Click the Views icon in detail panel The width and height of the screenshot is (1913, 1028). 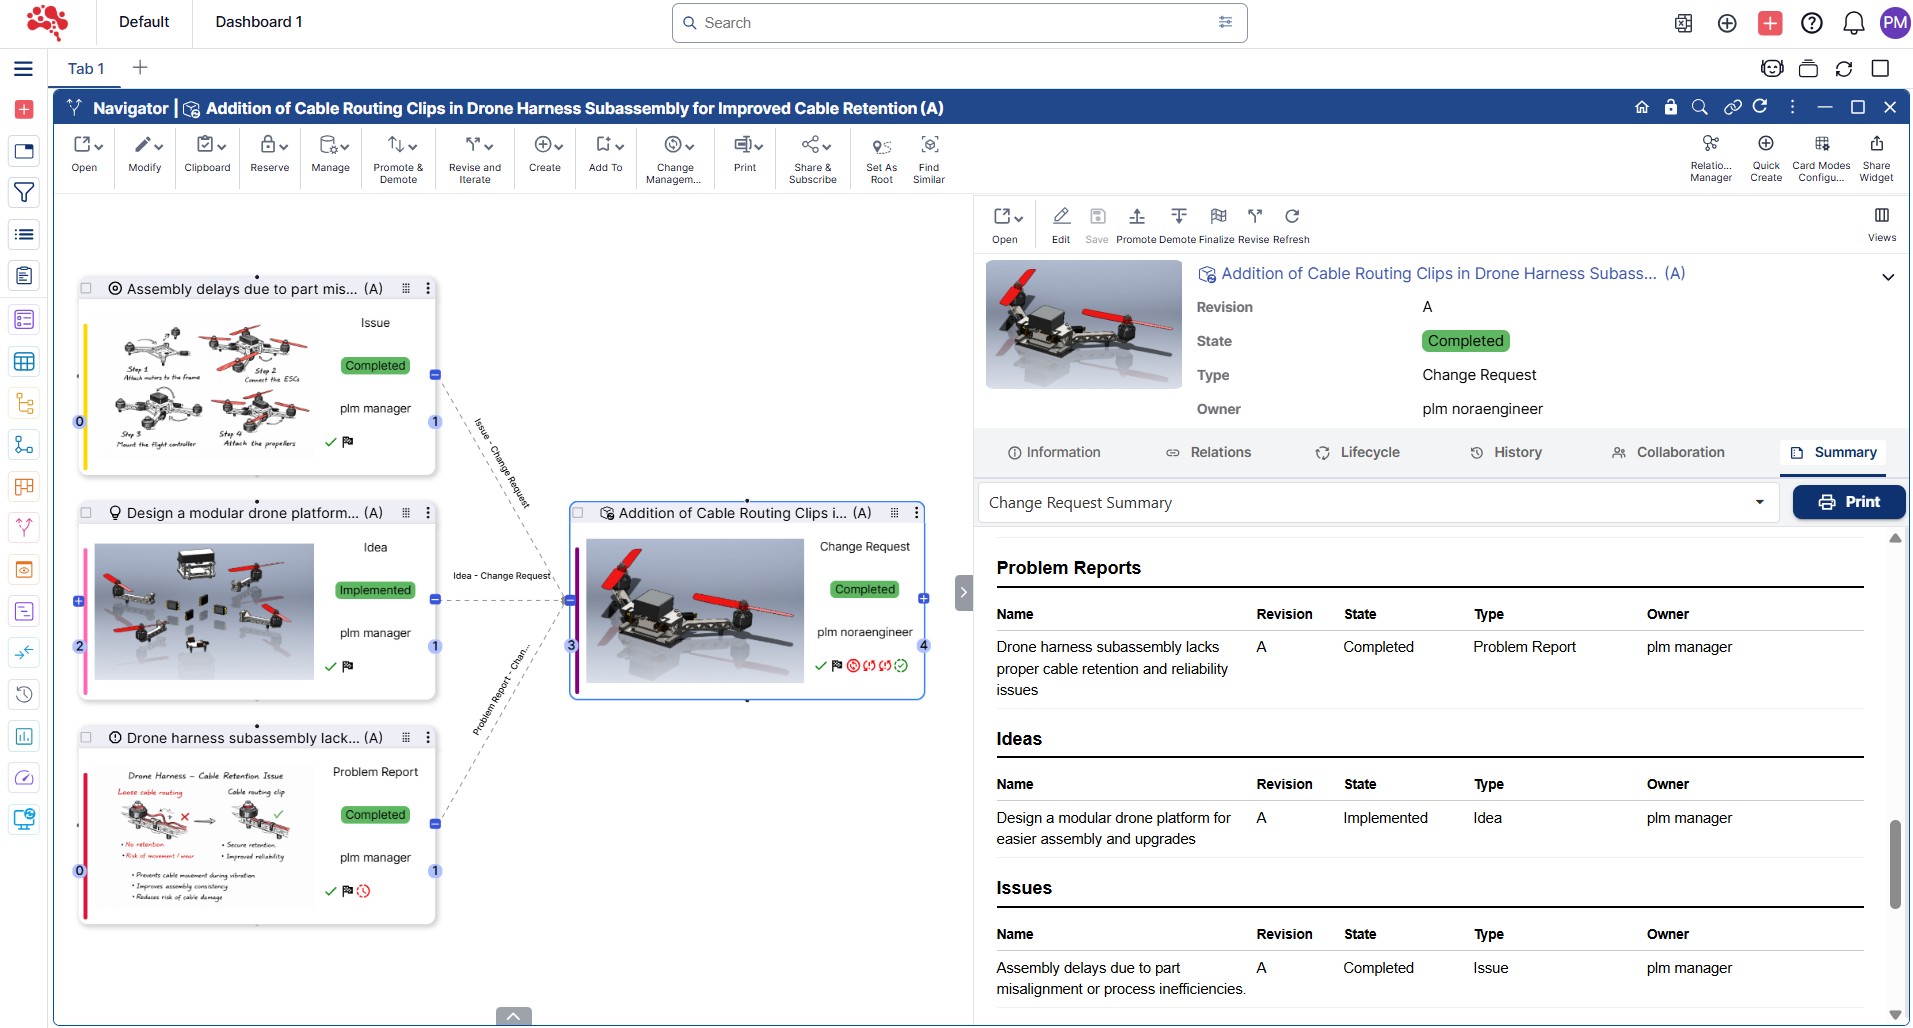1881,216
